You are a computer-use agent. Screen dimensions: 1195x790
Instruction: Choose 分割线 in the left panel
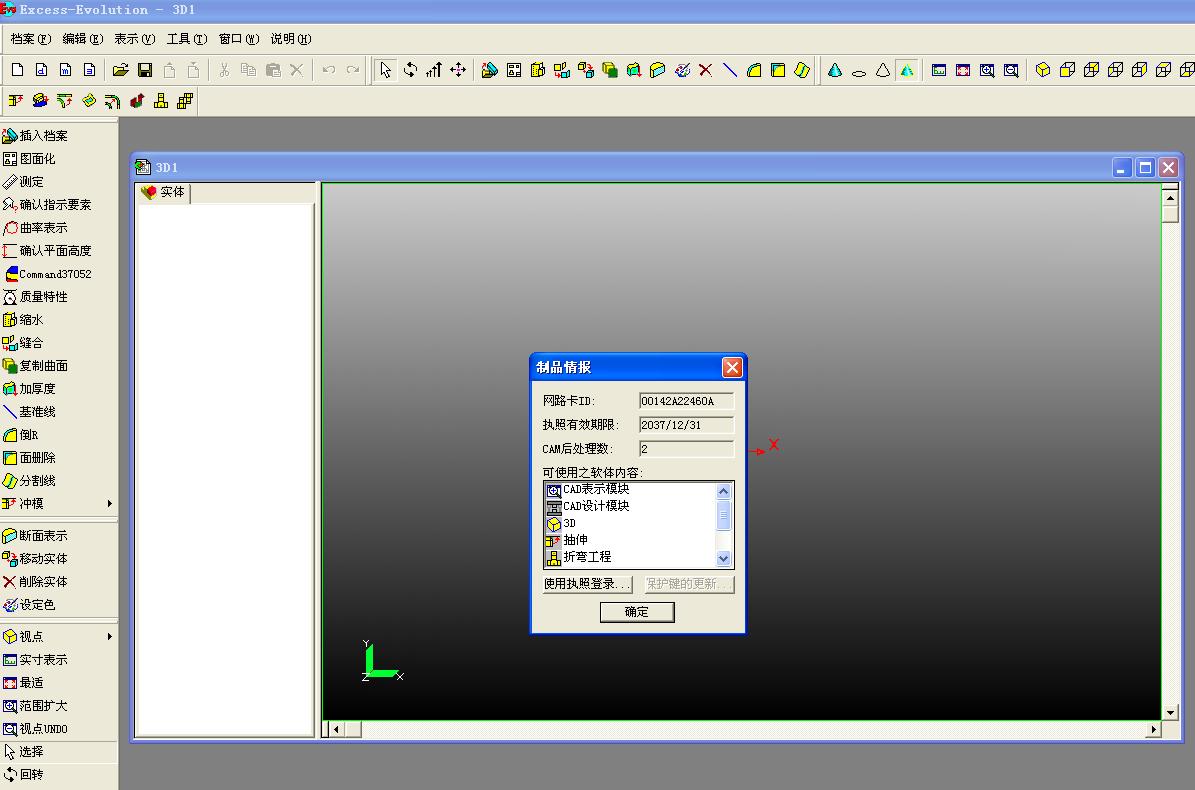[29, 481]
